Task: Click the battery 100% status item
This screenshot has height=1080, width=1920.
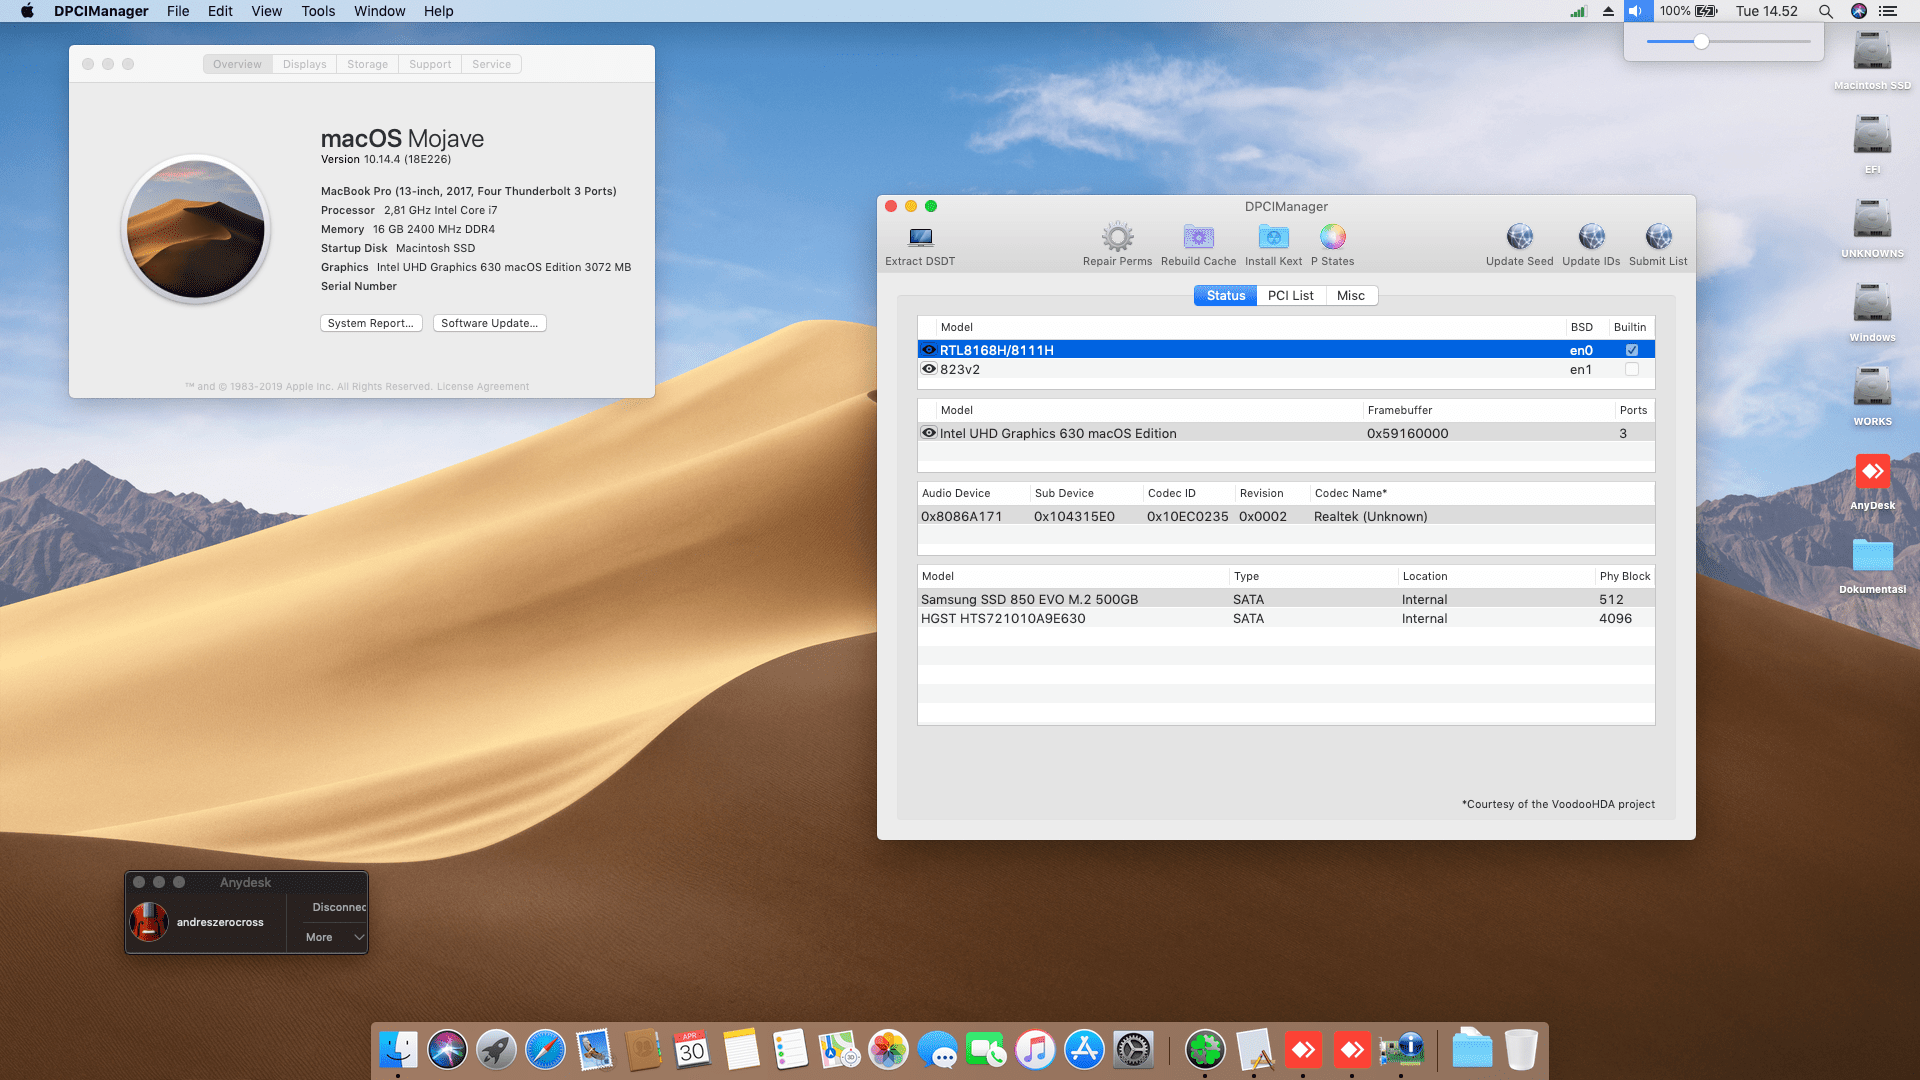Action: (1689, 11)
